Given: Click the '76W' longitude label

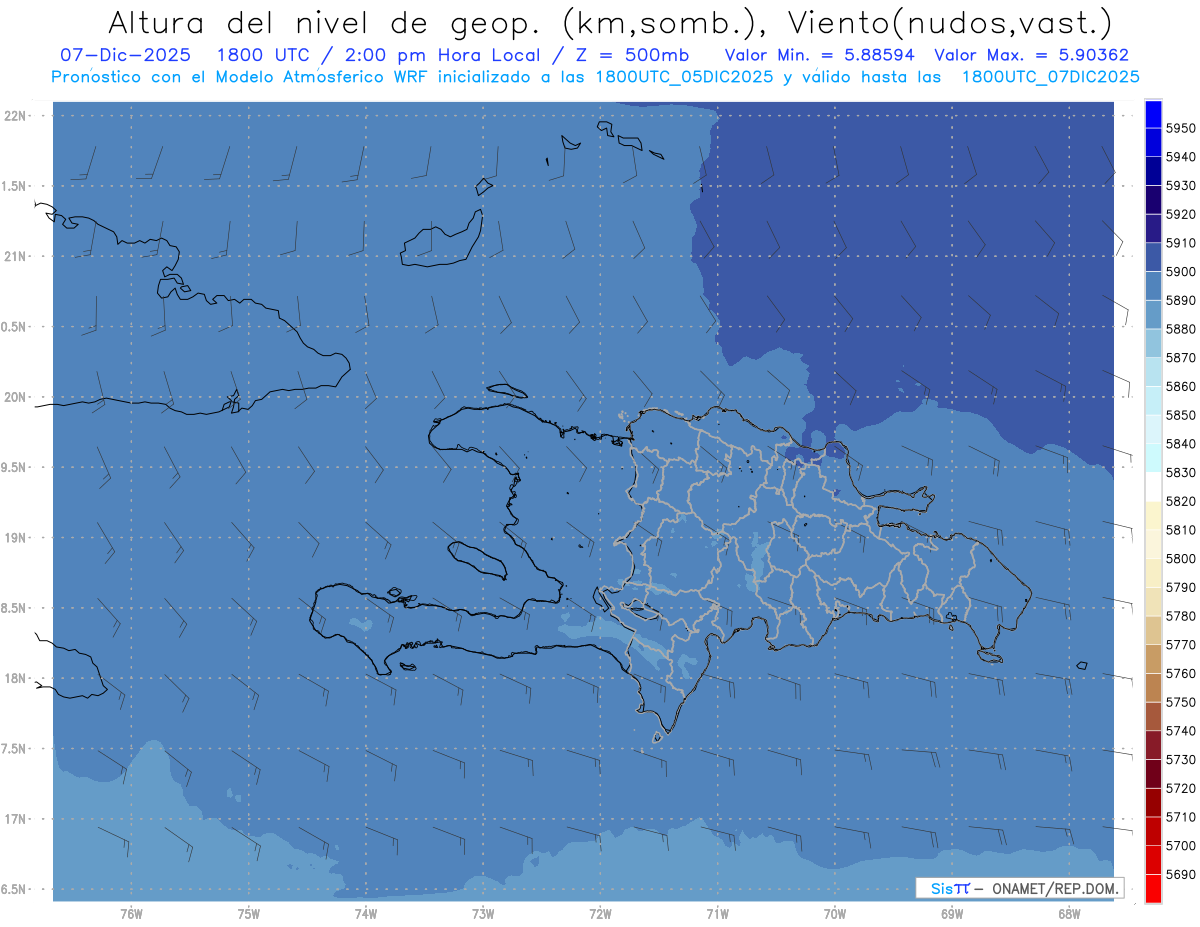Looking at the screenshot, I should [131, 914].
